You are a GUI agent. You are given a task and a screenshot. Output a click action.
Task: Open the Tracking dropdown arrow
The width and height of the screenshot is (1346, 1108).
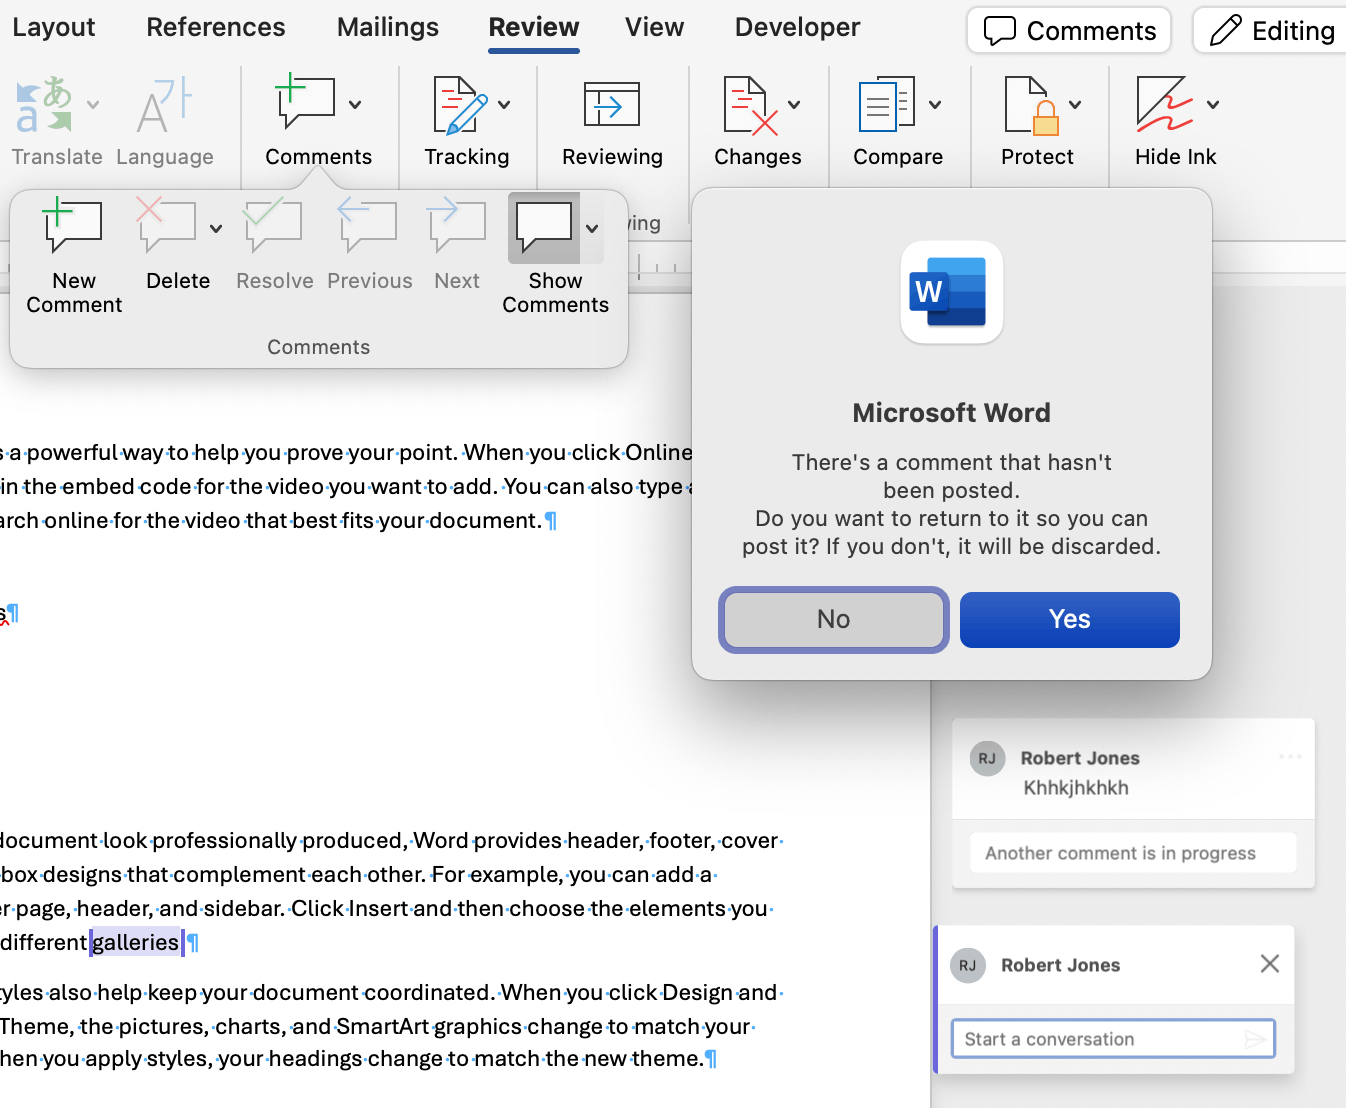pos(505,104)
